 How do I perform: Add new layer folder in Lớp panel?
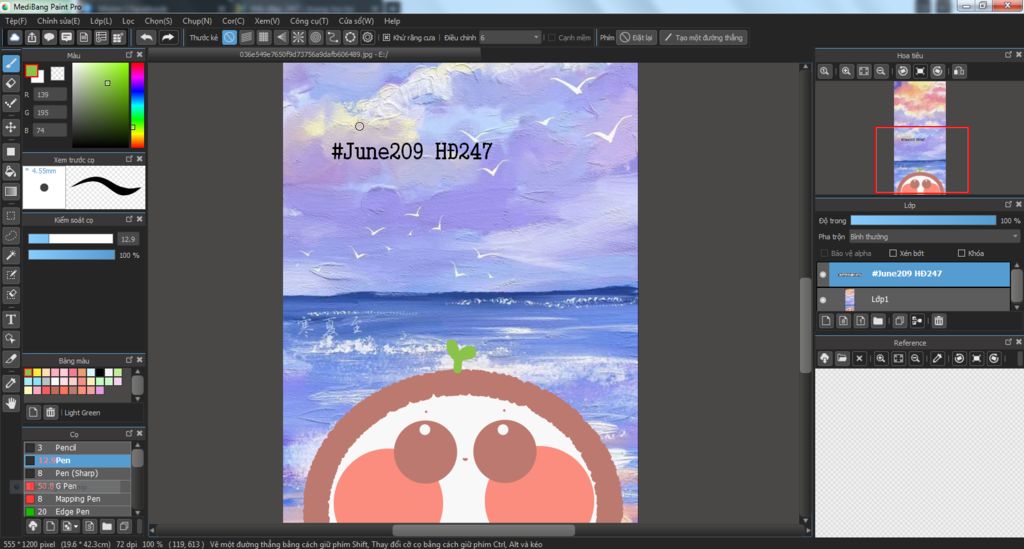[878, 321]
